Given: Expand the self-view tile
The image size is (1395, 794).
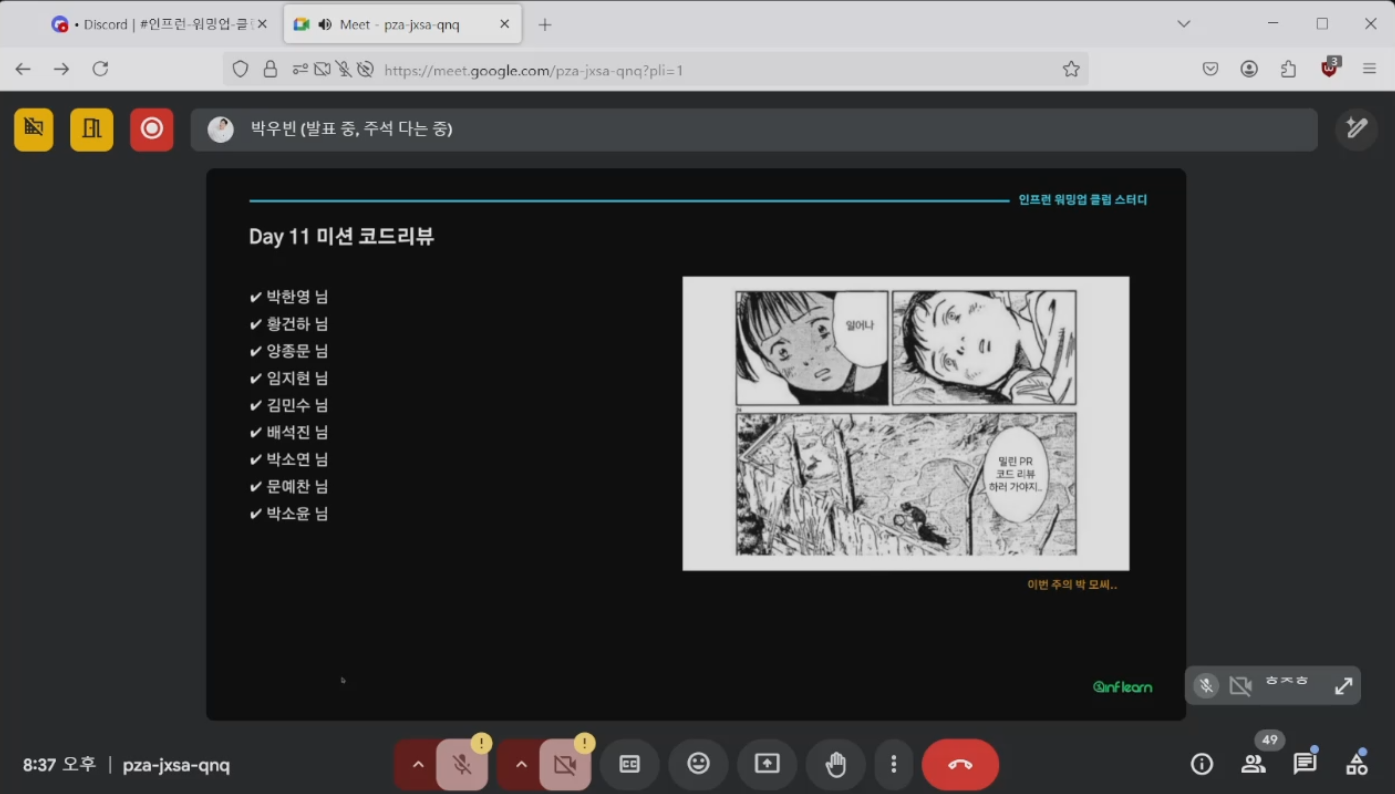Looking at the screenshot, I should pyautogui.click(x=1343, y=686).
